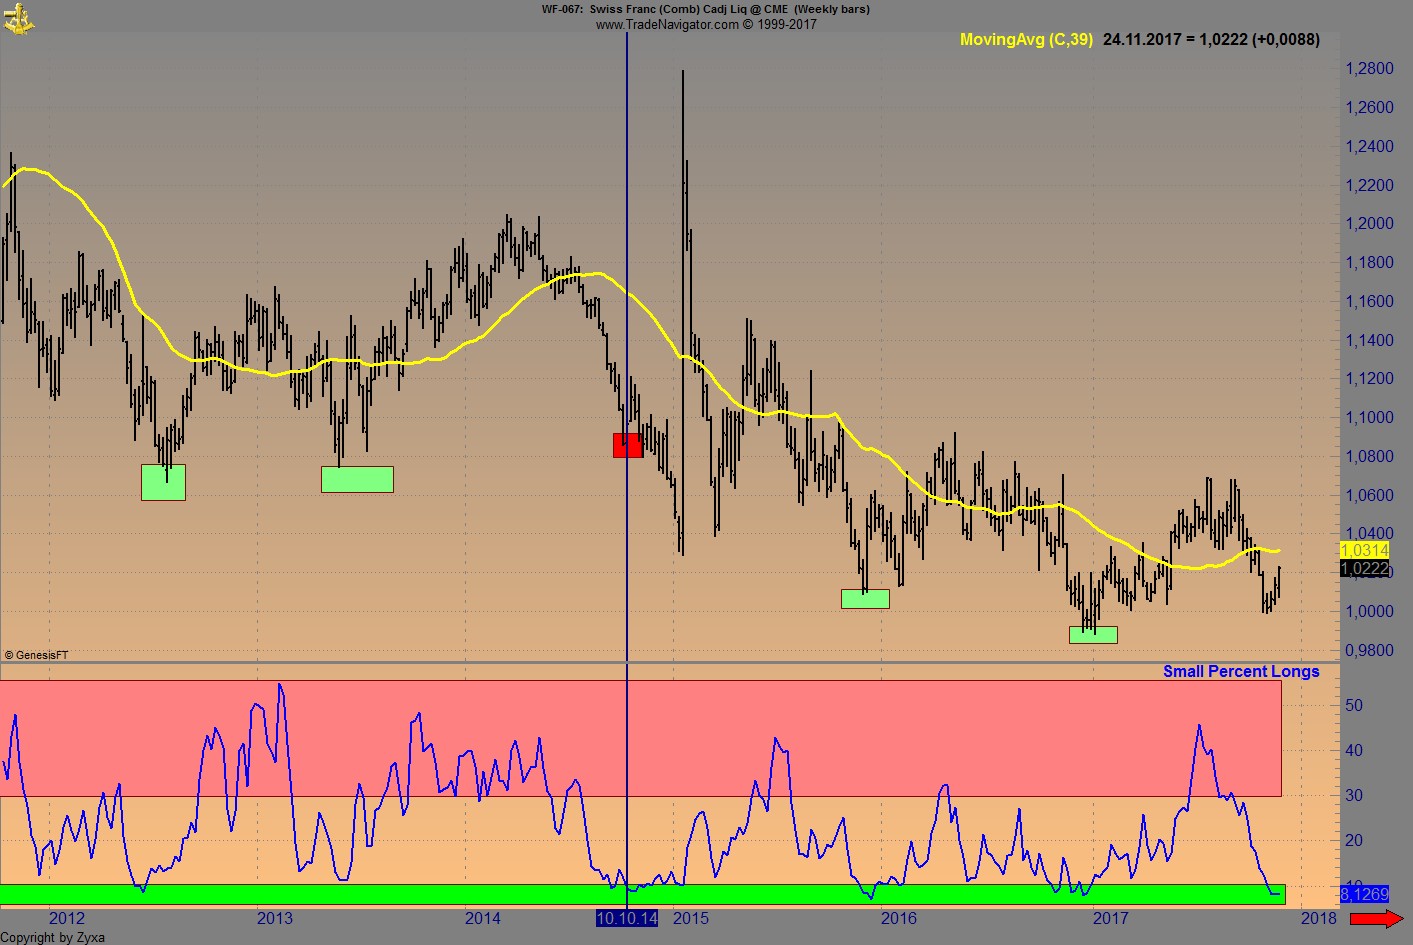Screen dimensions: 1413x945
Task: Click the GenesisFT copyright stamp
Action: tap(38, 655)
